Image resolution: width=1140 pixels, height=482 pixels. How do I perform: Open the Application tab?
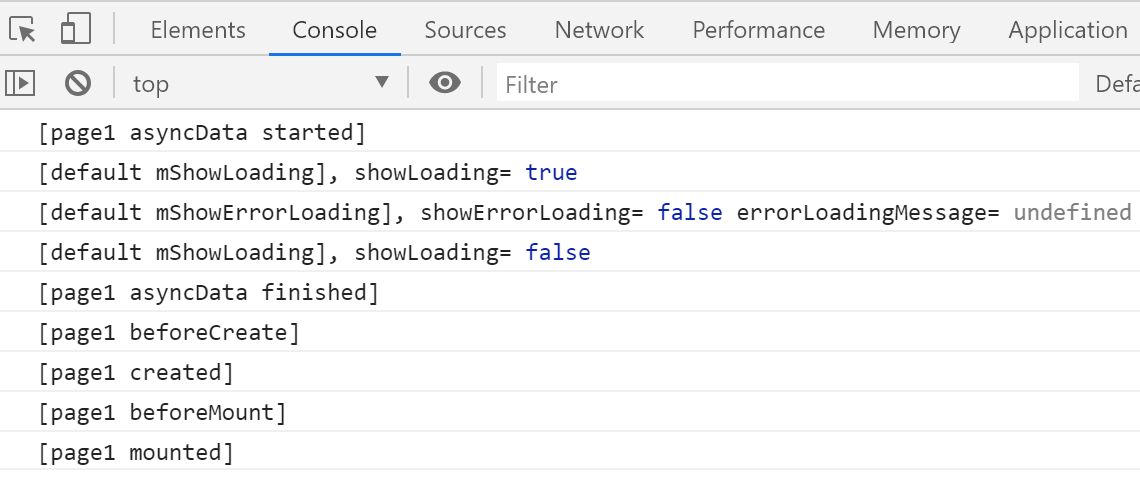click(x=1067, y=30)
